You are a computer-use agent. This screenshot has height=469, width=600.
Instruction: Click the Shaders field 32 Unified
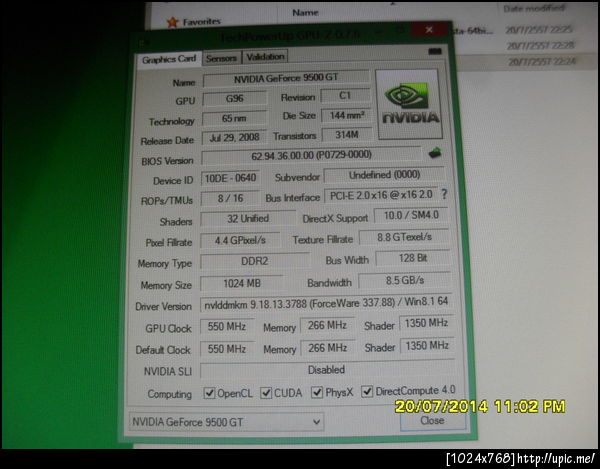[x=248, y=218]
